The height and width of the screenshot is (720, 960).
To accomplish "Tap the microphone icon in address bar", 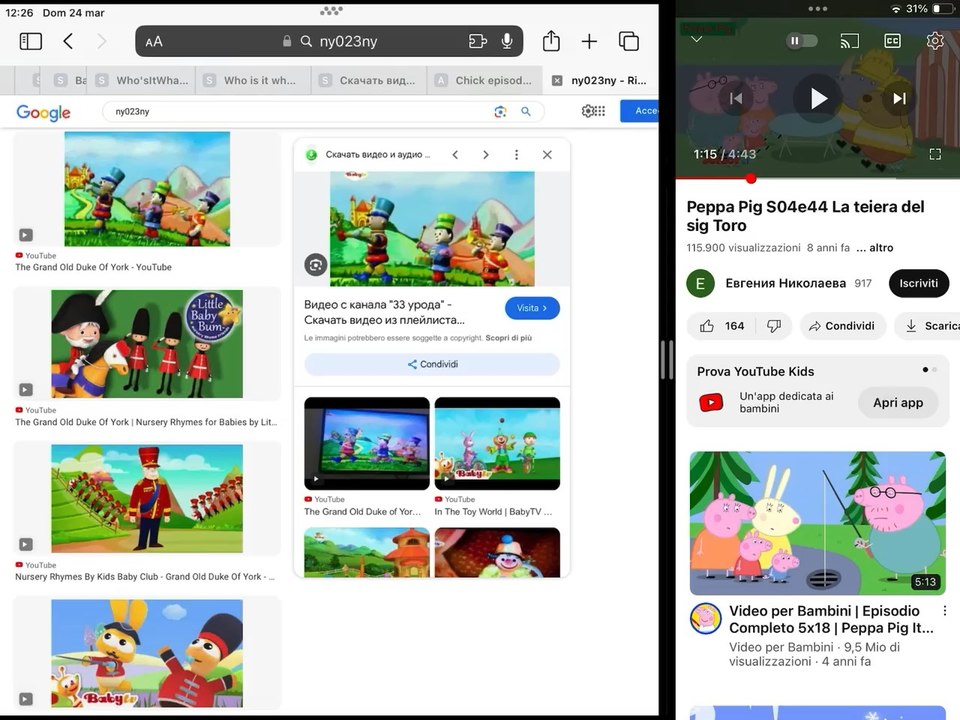I will [x=507, y=41].
